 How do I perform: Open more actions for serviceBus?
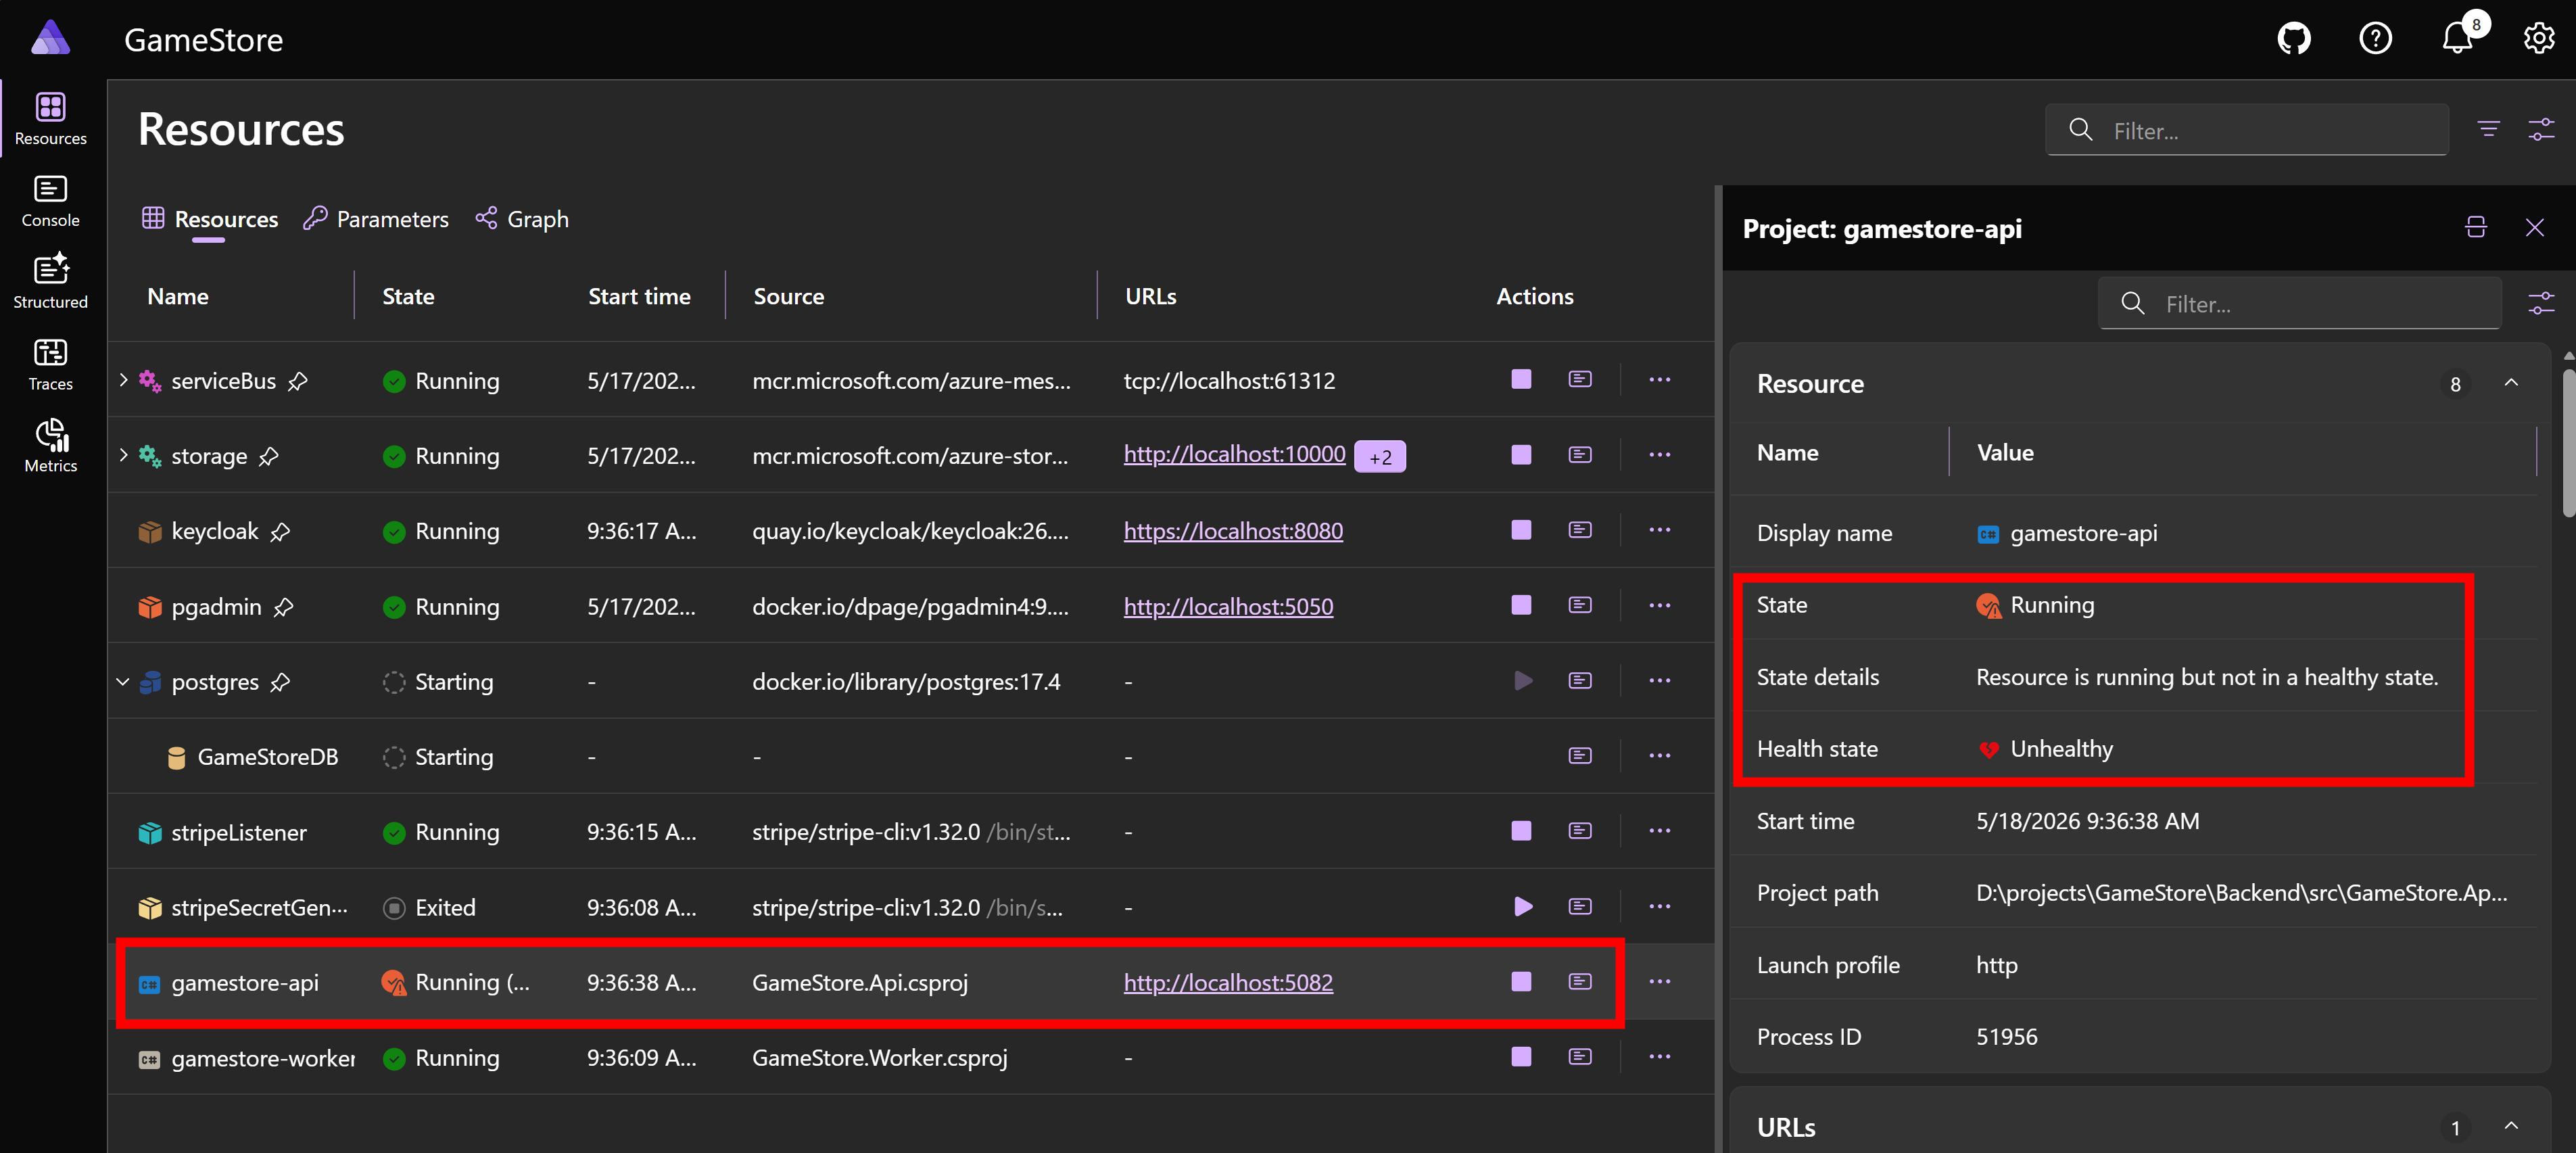[1660, 379]
